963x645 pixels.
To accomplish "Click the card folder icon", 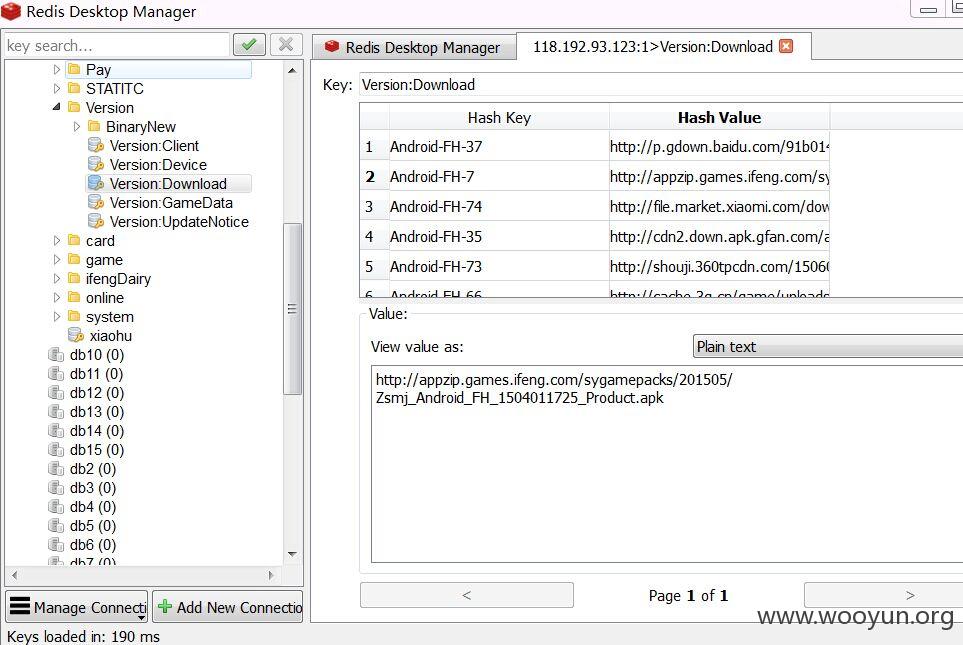I will (x=74, y=240).
